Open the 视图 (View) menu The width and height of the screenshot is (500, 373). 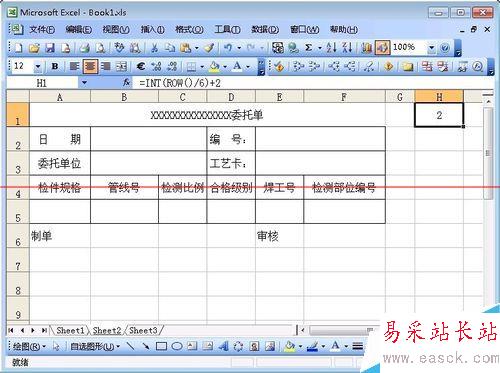click(116, 30)
